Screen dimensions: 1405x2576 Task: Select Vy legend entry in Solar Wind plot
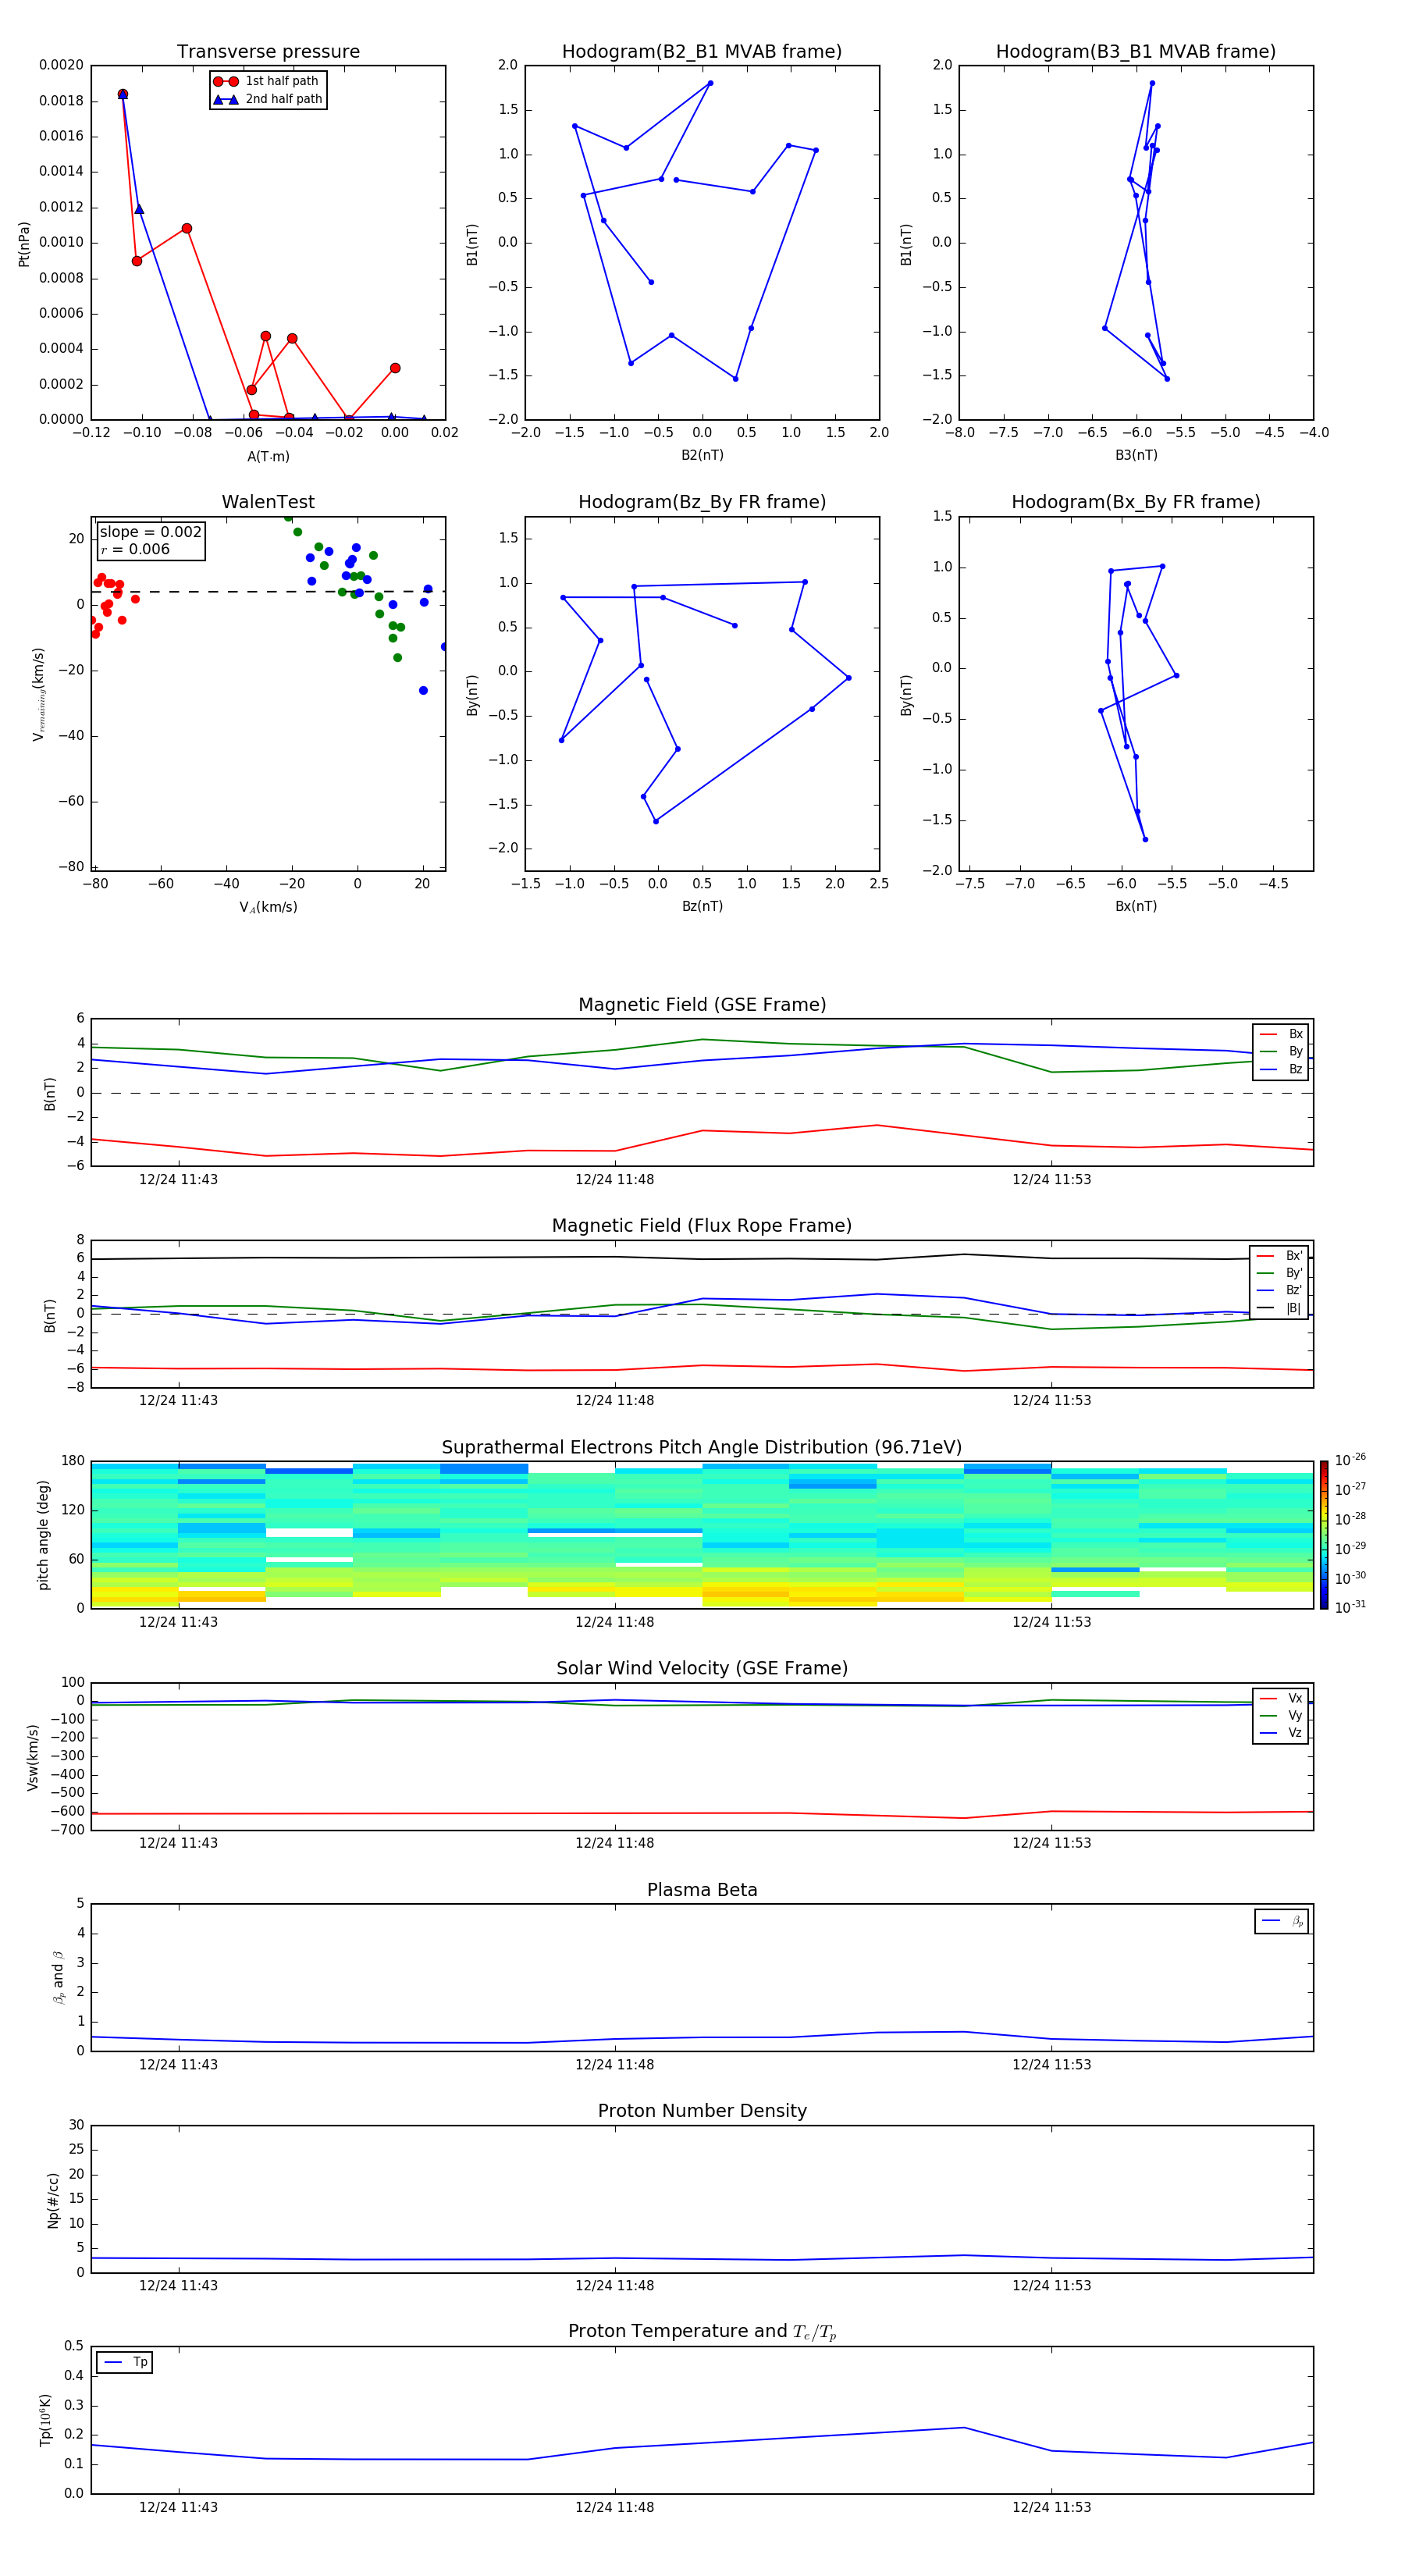1281,1715
